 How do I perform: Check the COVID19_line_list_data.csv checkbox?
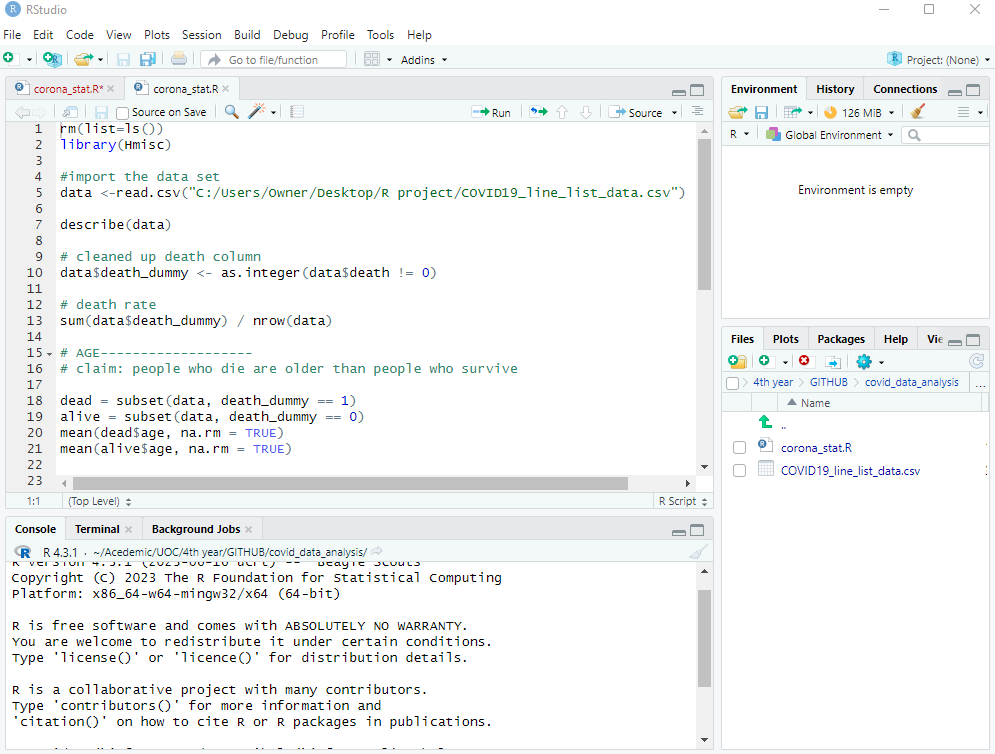[x=739, y=470]
